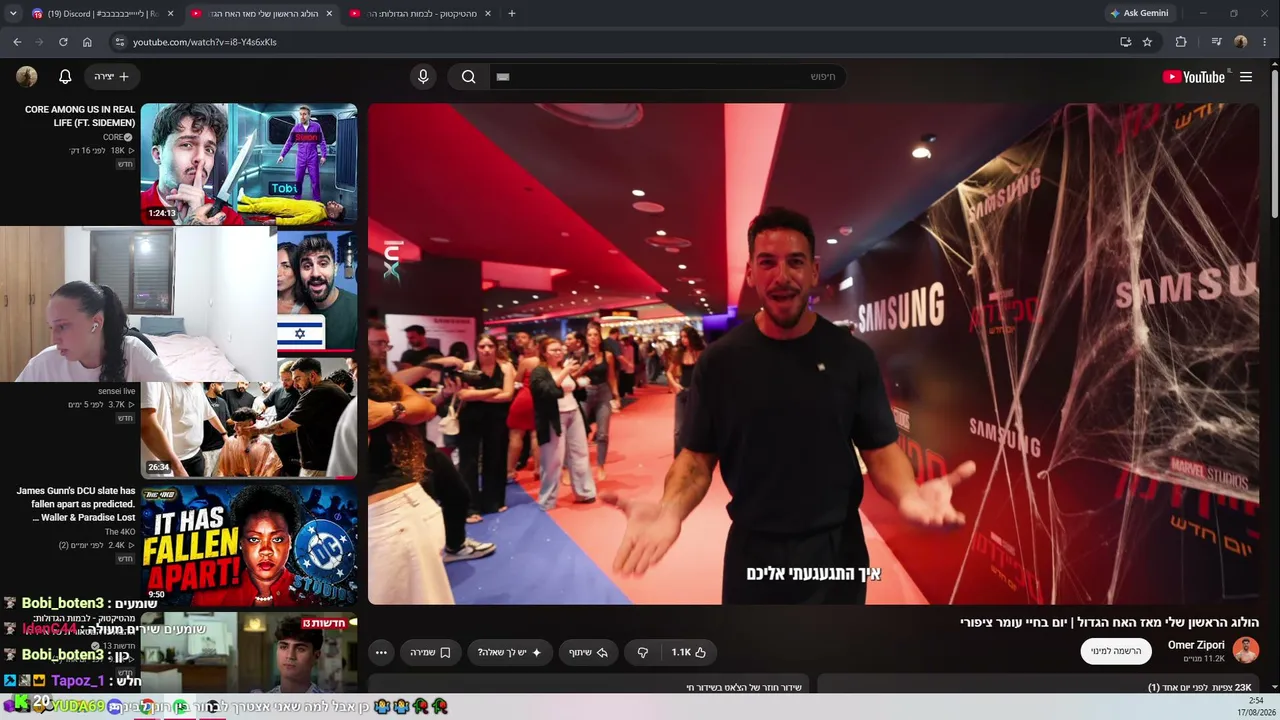Bookmark this page with the star icon
Viewport: 1280px width, 720px height.
point(1147,42)
